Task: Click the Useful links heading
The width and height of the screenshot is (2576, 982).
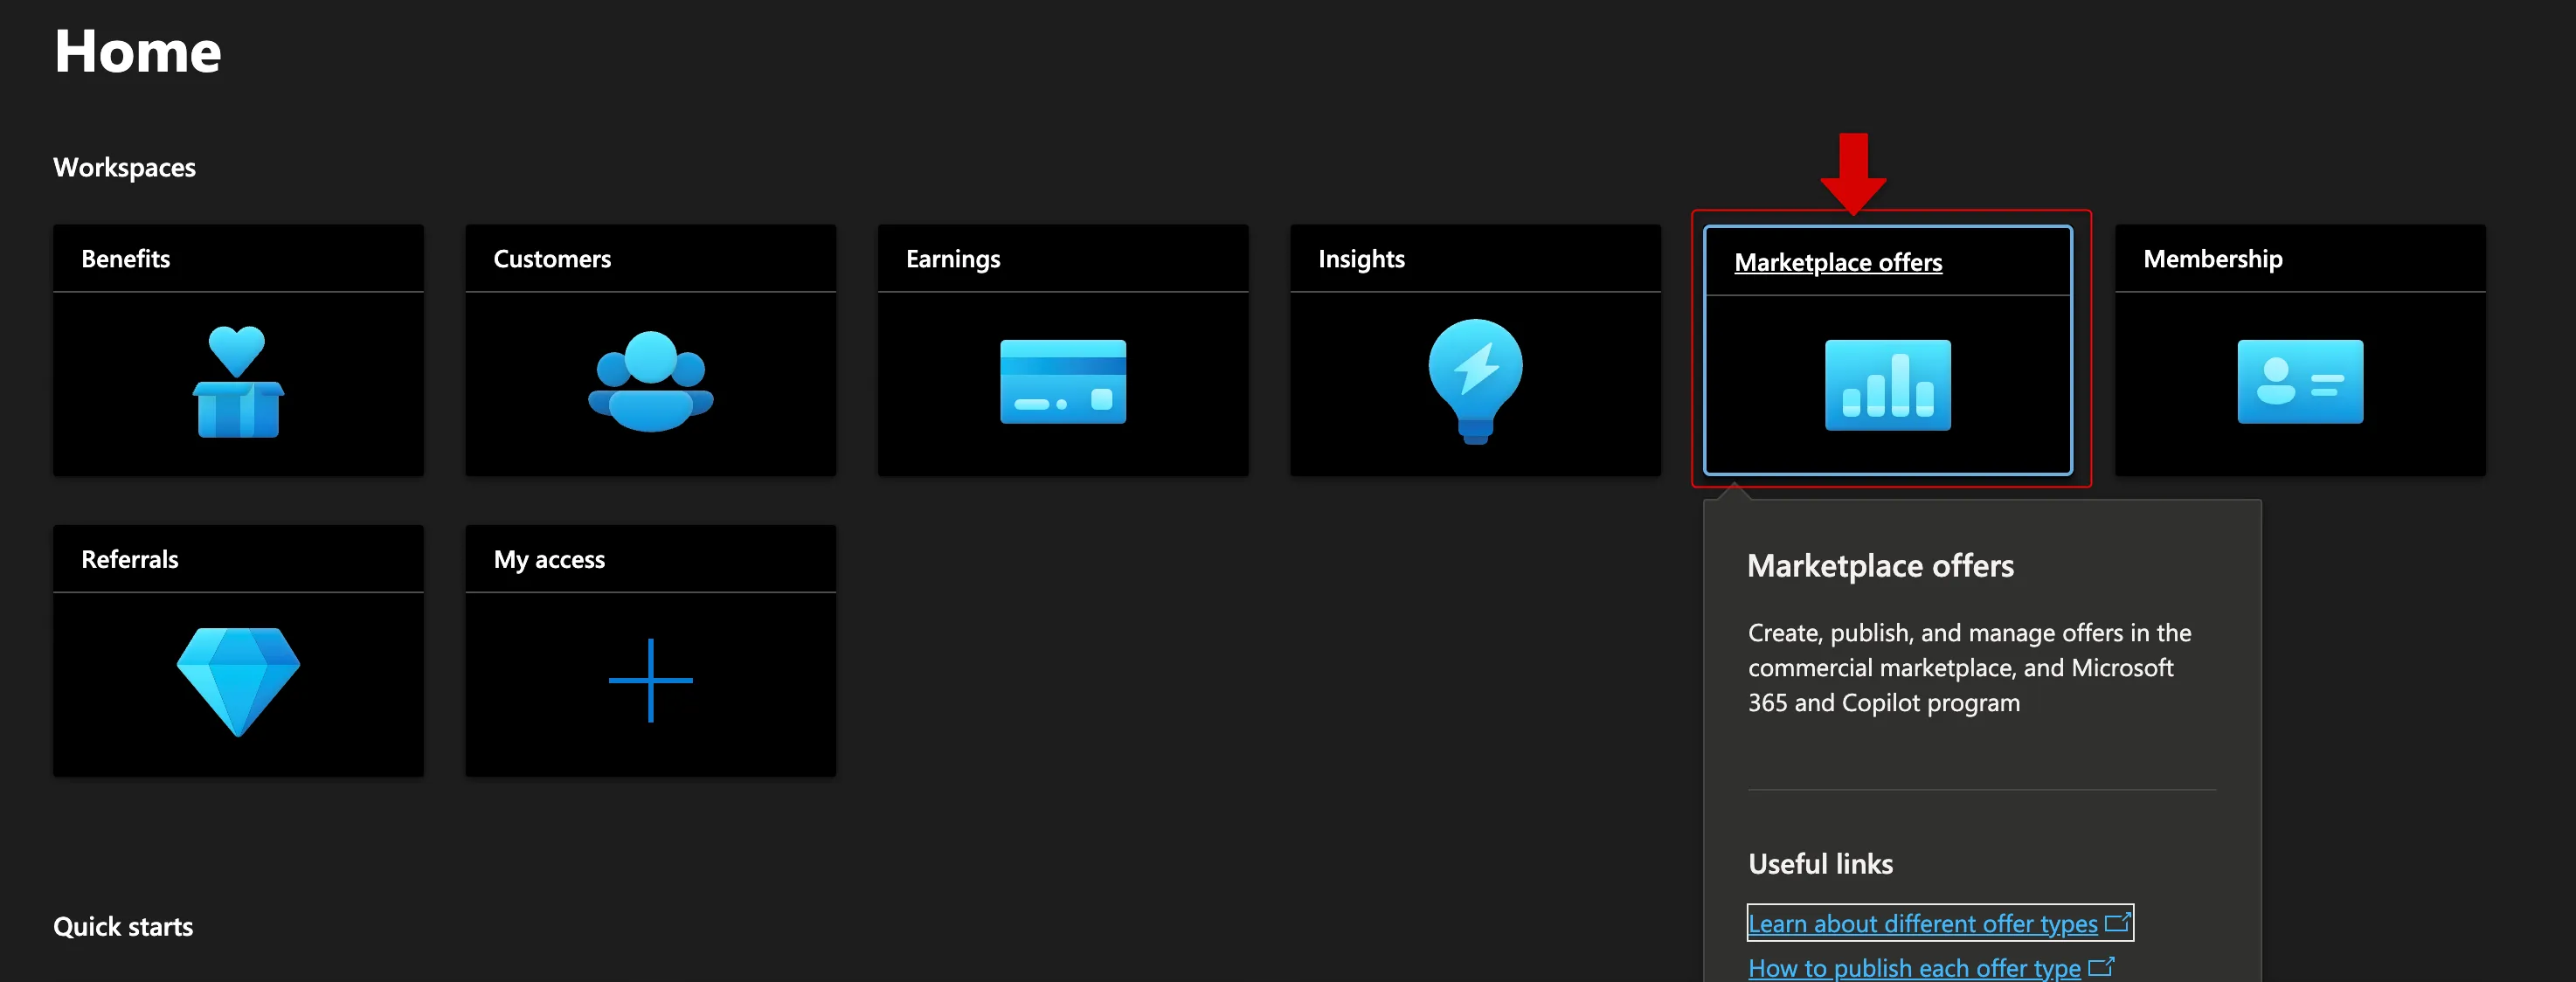Action: [1820, 863]
